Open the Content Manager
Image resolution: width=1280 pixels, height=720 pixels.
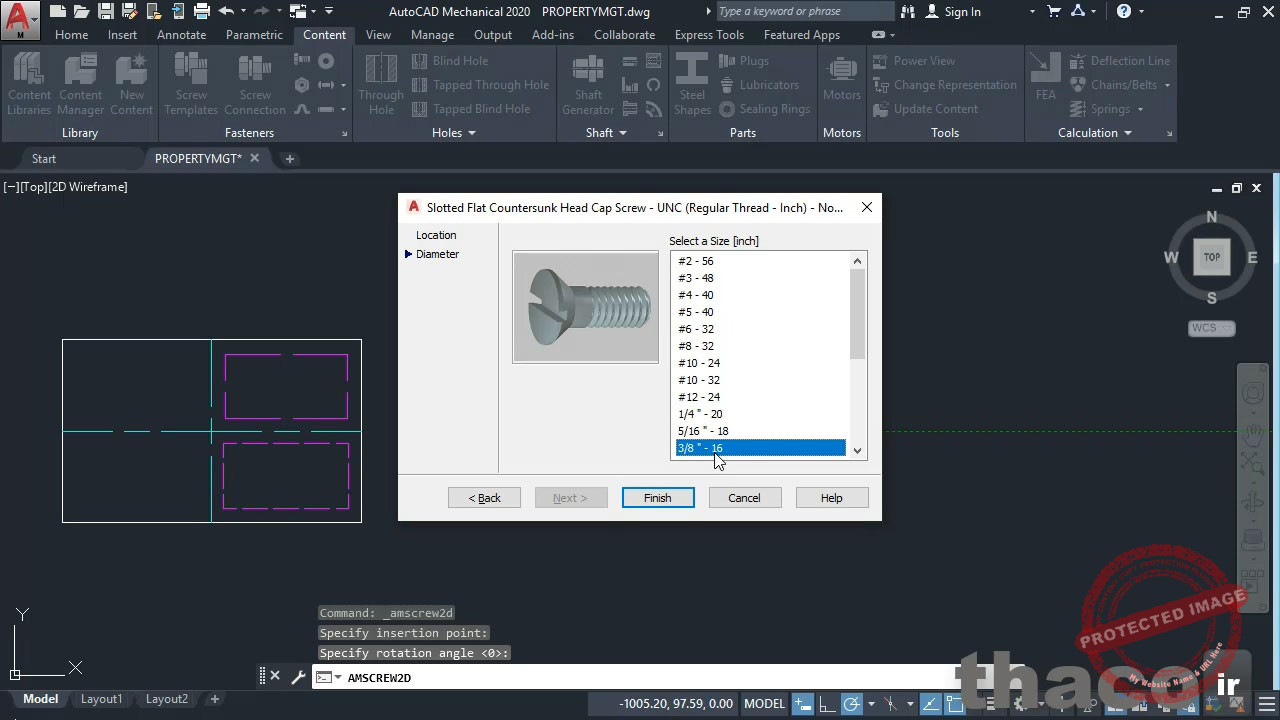click(x=80, y=84)
